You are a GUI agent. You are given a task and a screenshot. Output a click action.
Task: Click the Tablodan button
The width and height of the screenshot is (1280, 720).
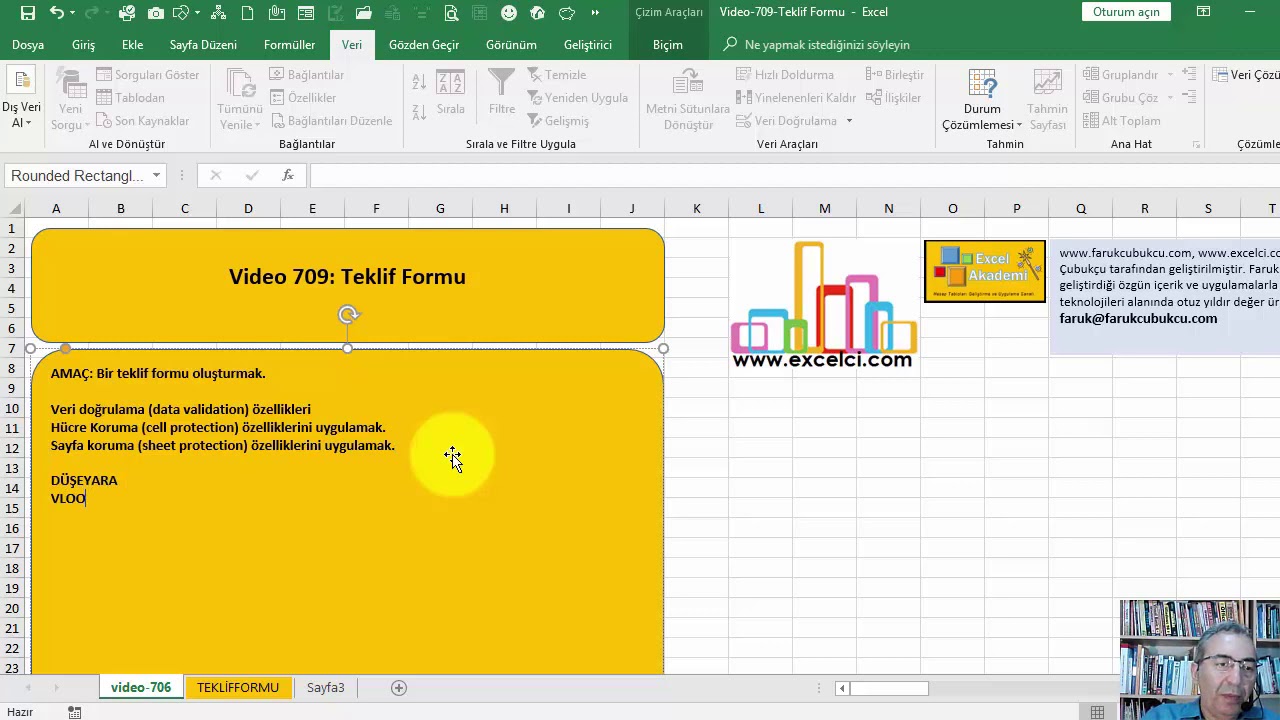(130, 98)
